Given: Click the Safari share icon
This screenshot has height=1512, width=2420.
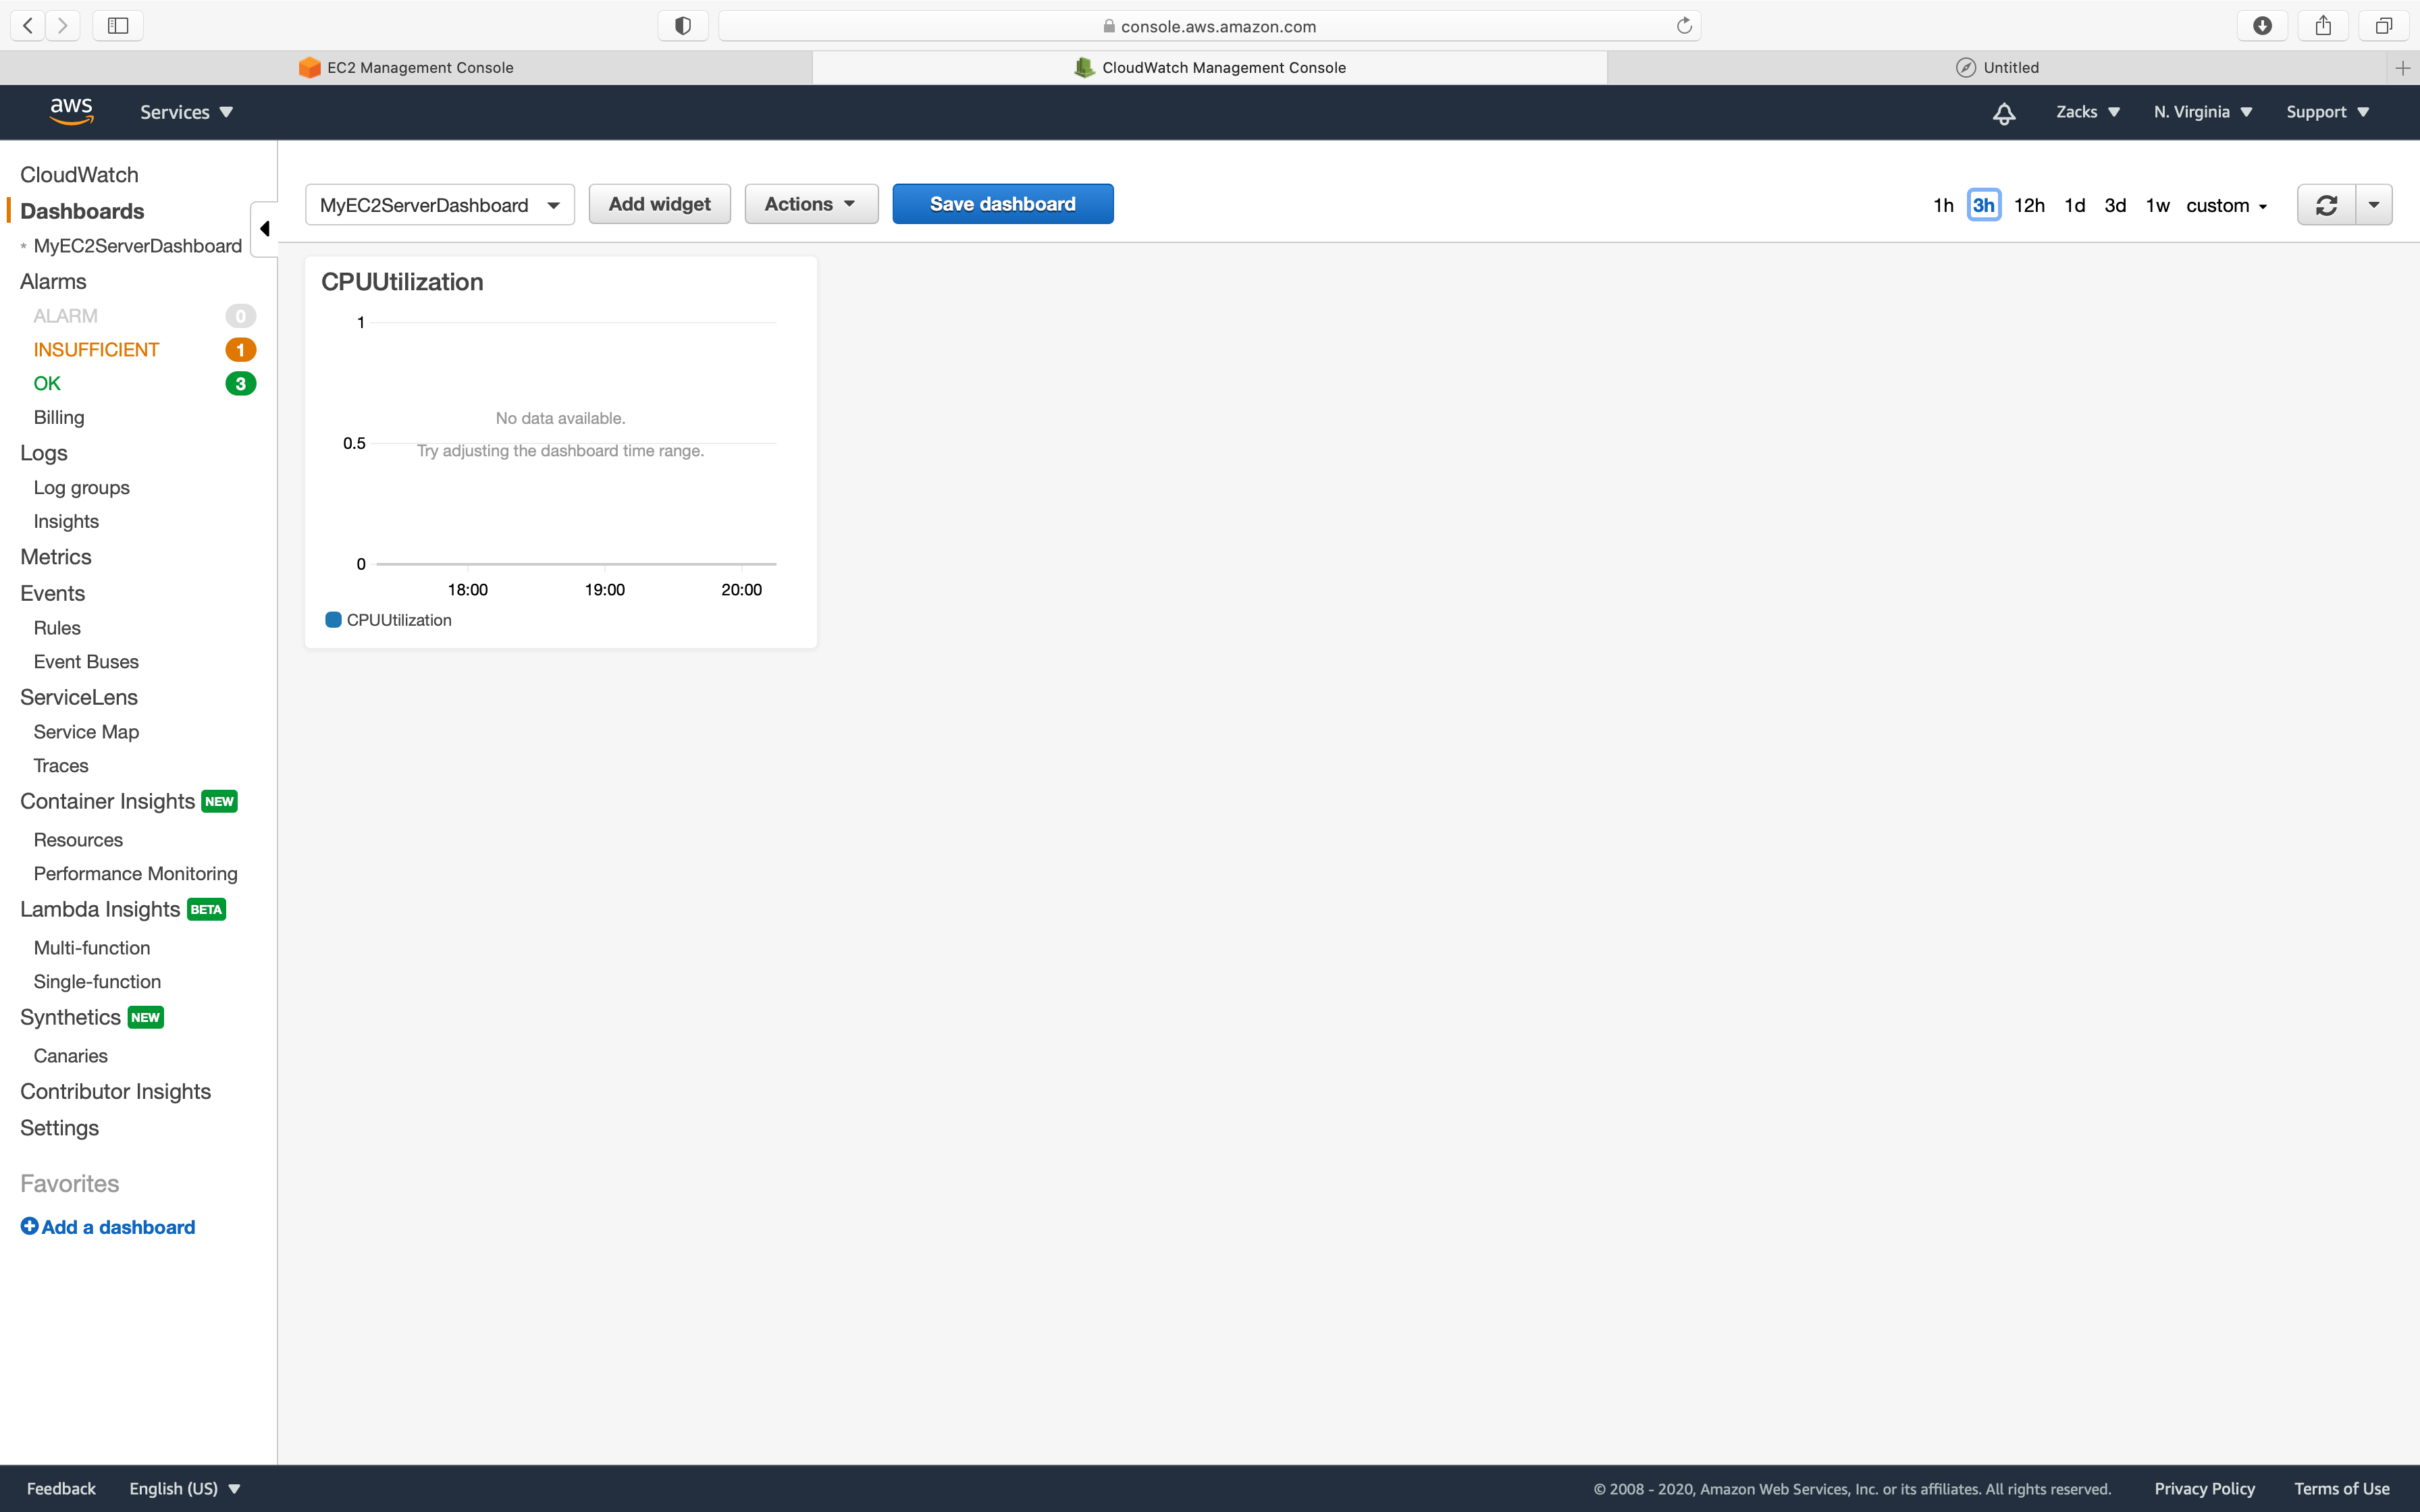Looking at the screenshot, I should coord(2323,26).
